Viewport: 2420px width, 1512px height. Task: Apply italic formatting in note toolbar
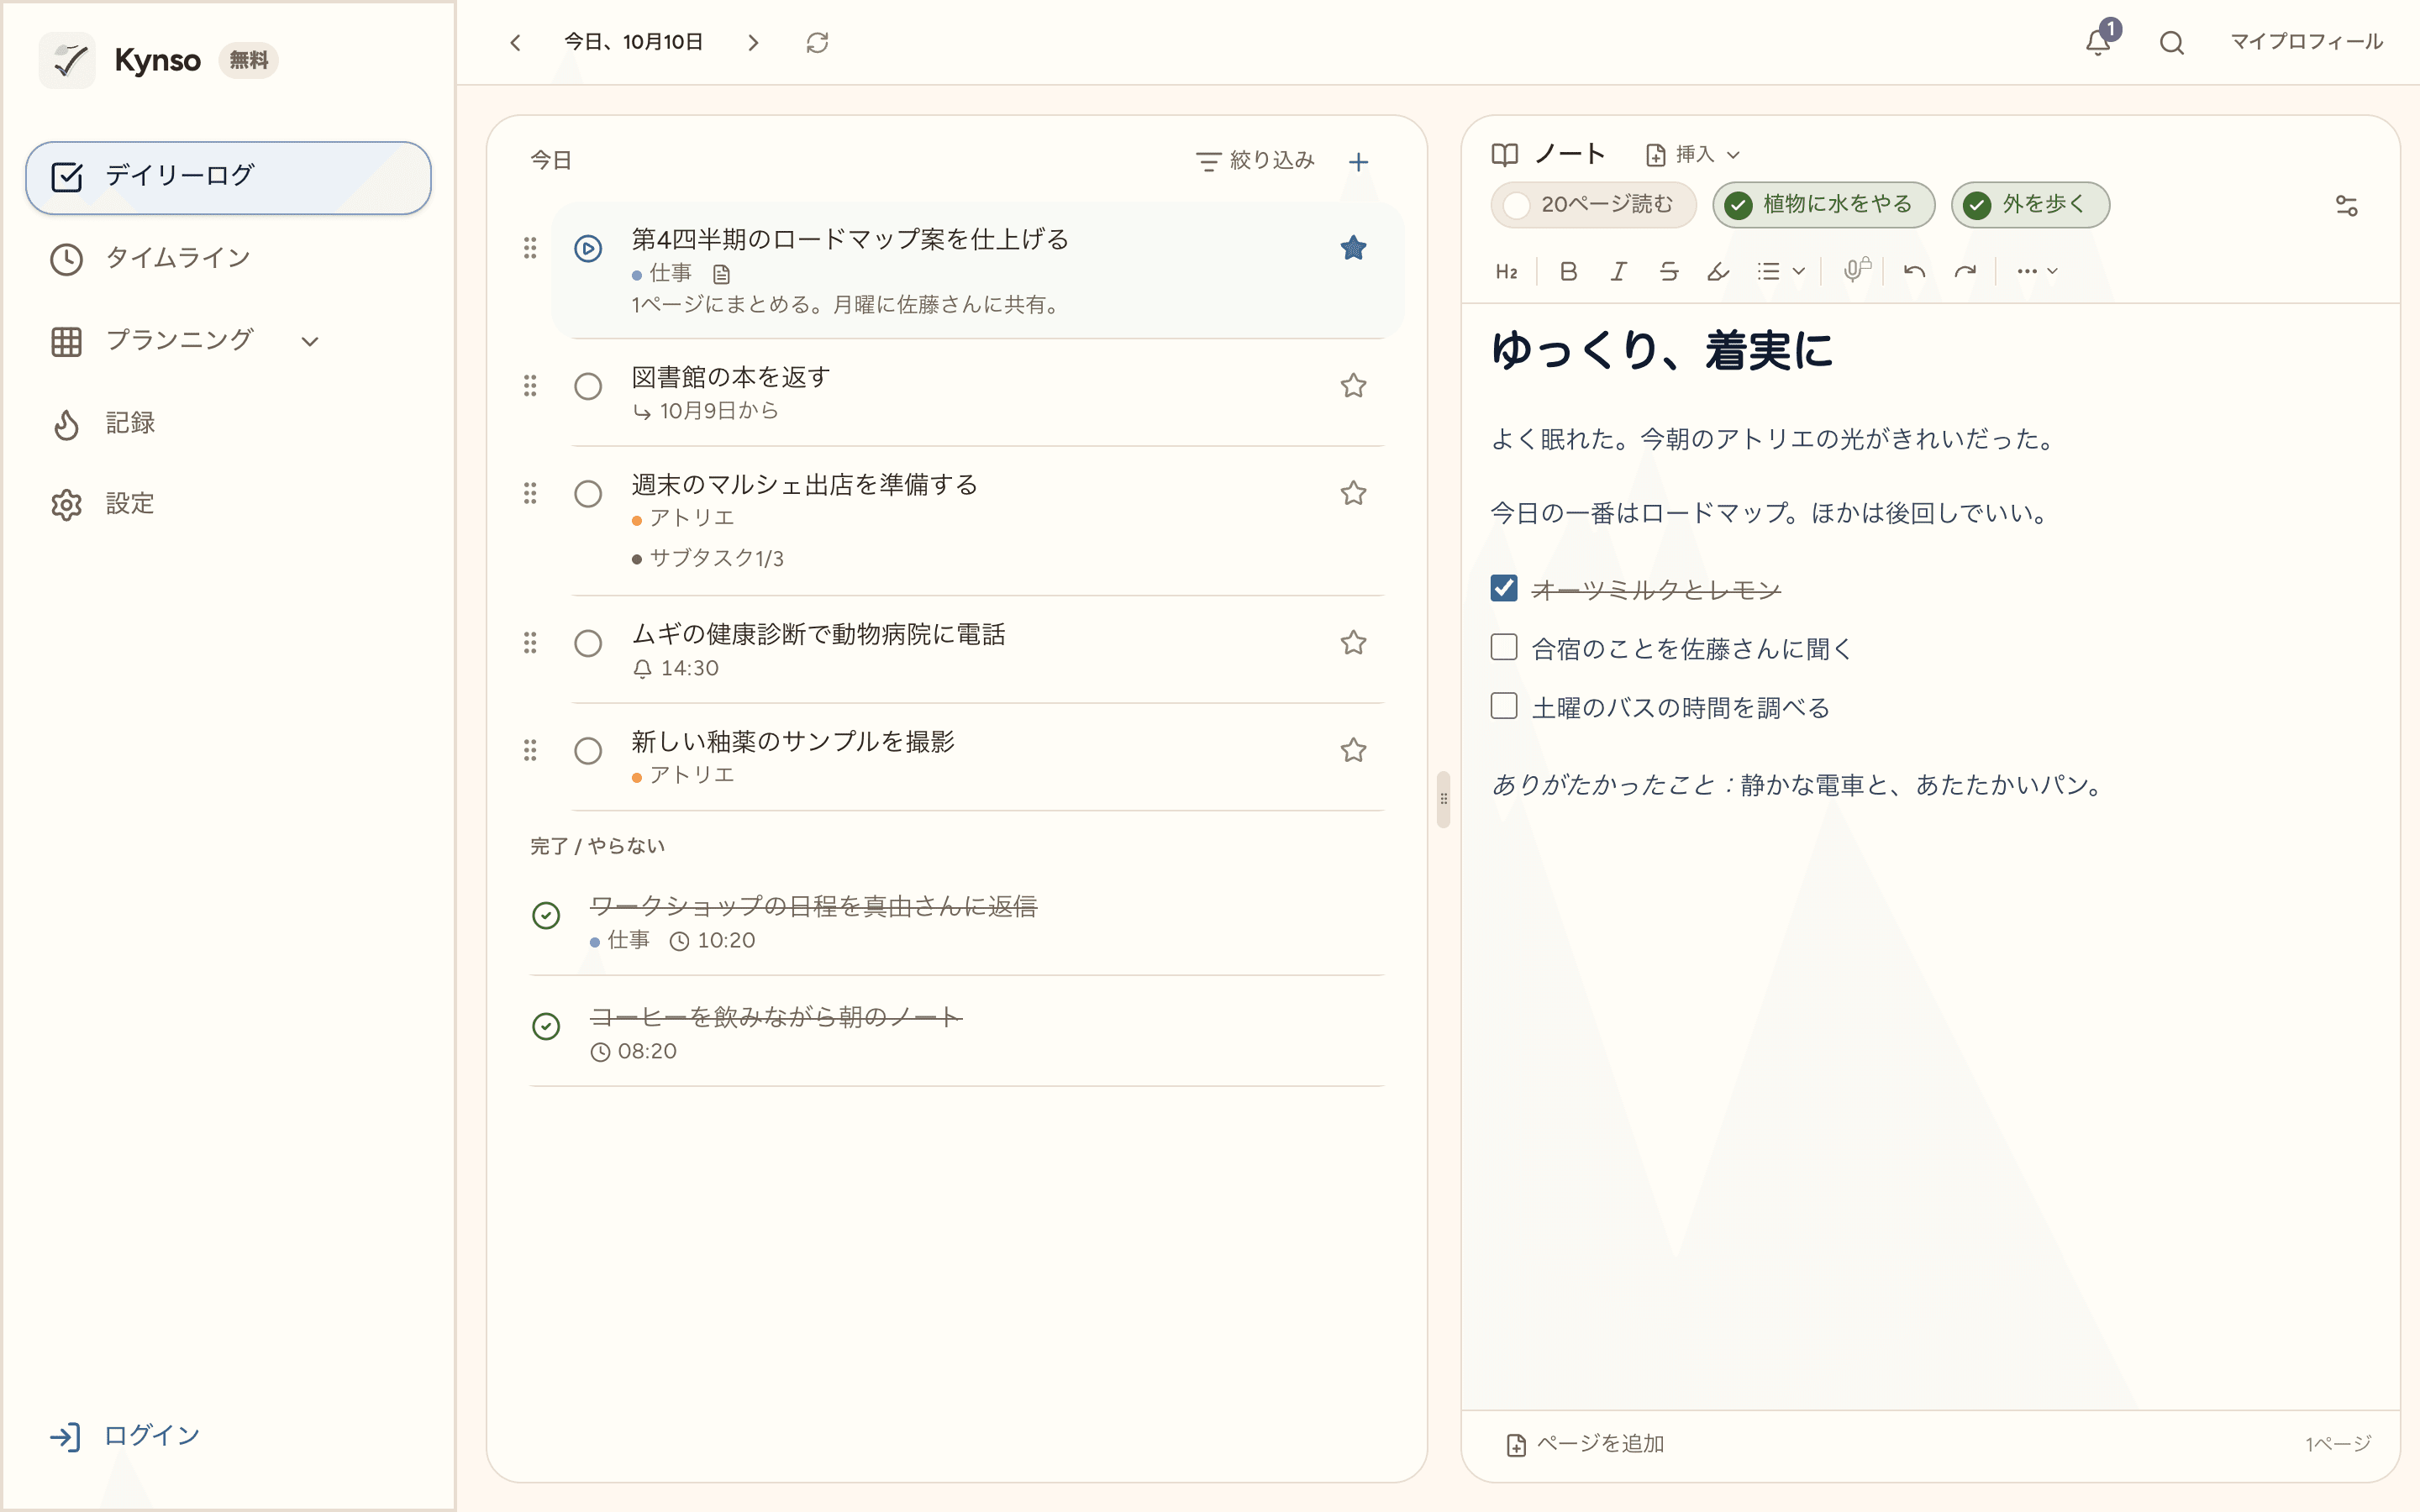click(x=1618, y=271)
